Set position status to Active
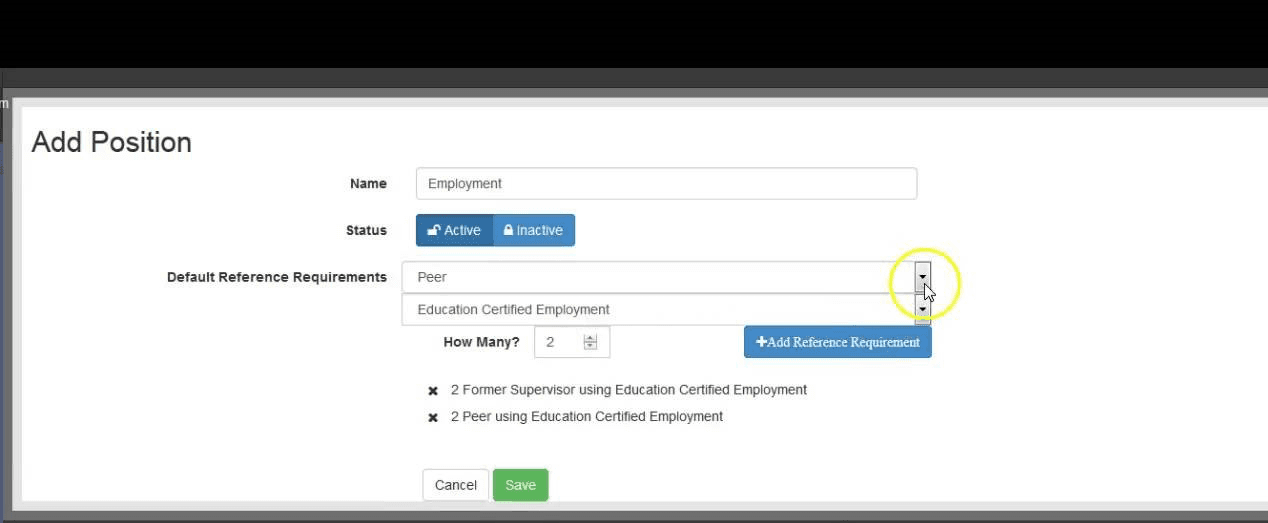 point(454,230)
